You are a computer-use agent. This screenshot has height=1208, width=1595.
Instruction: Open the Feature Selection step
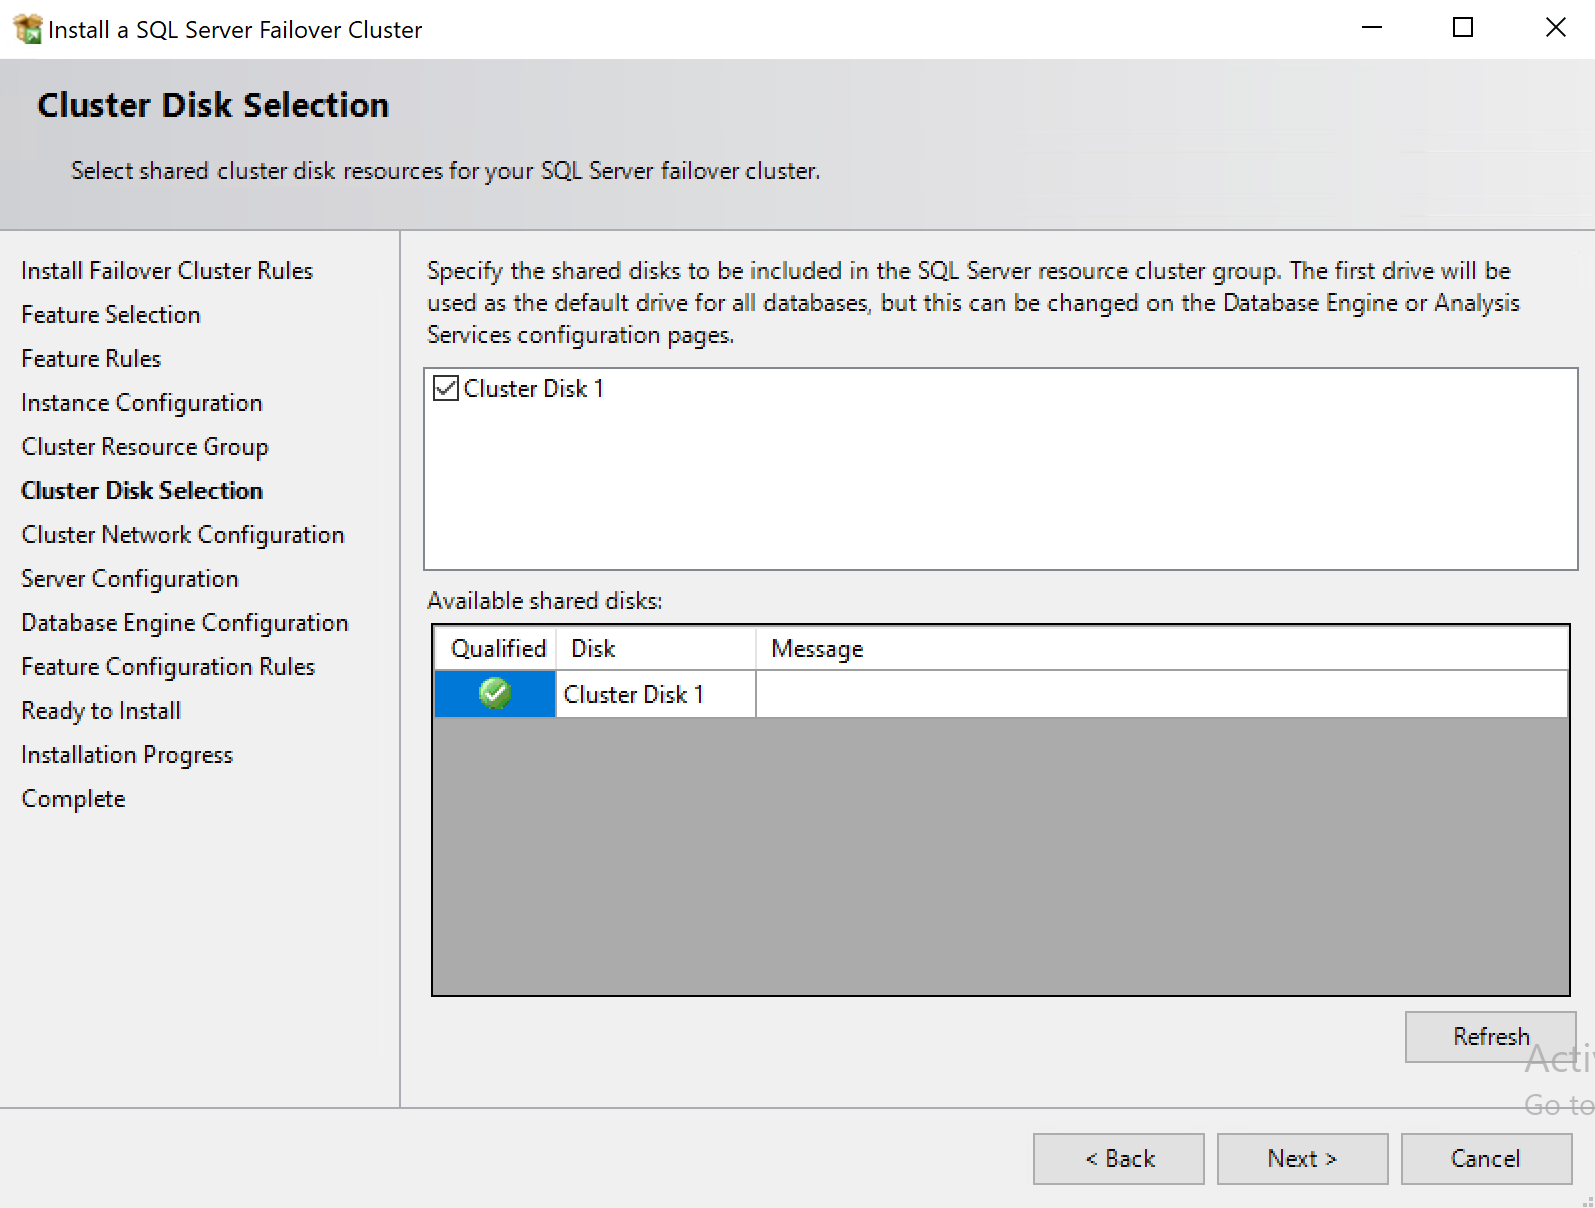tap(111, 315)
